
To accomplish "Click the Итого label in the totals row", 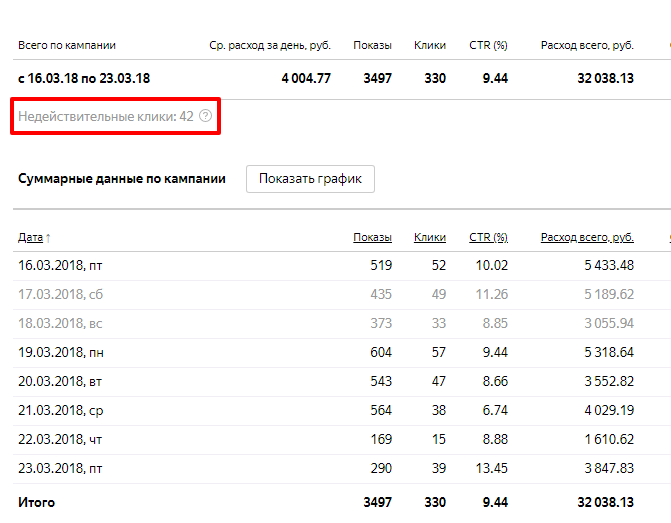I will click(x=37, y=502).
